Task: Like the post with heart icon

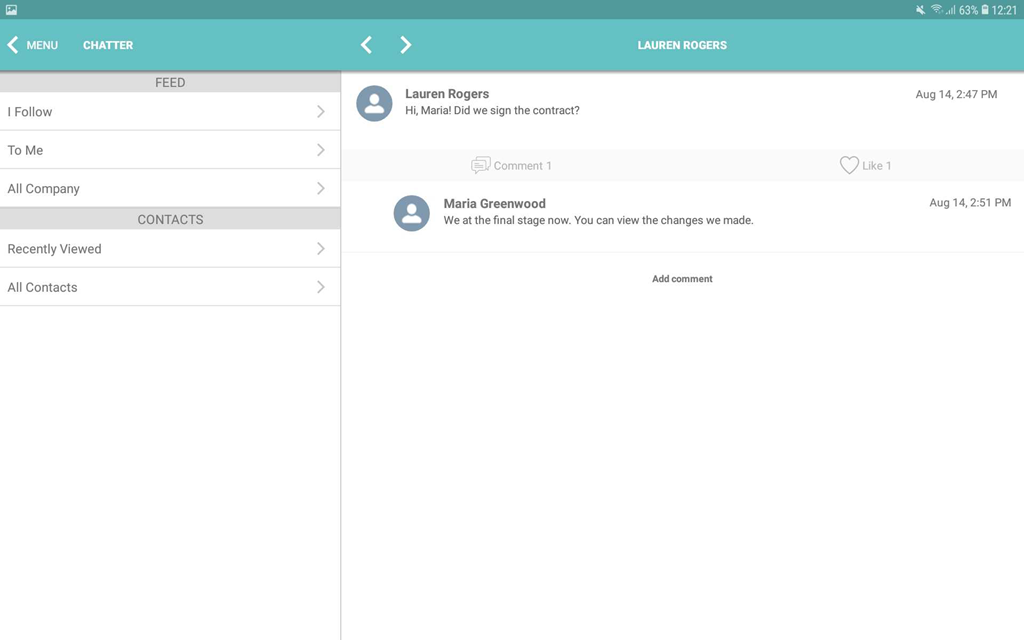Action: click(x=848, y=165)
